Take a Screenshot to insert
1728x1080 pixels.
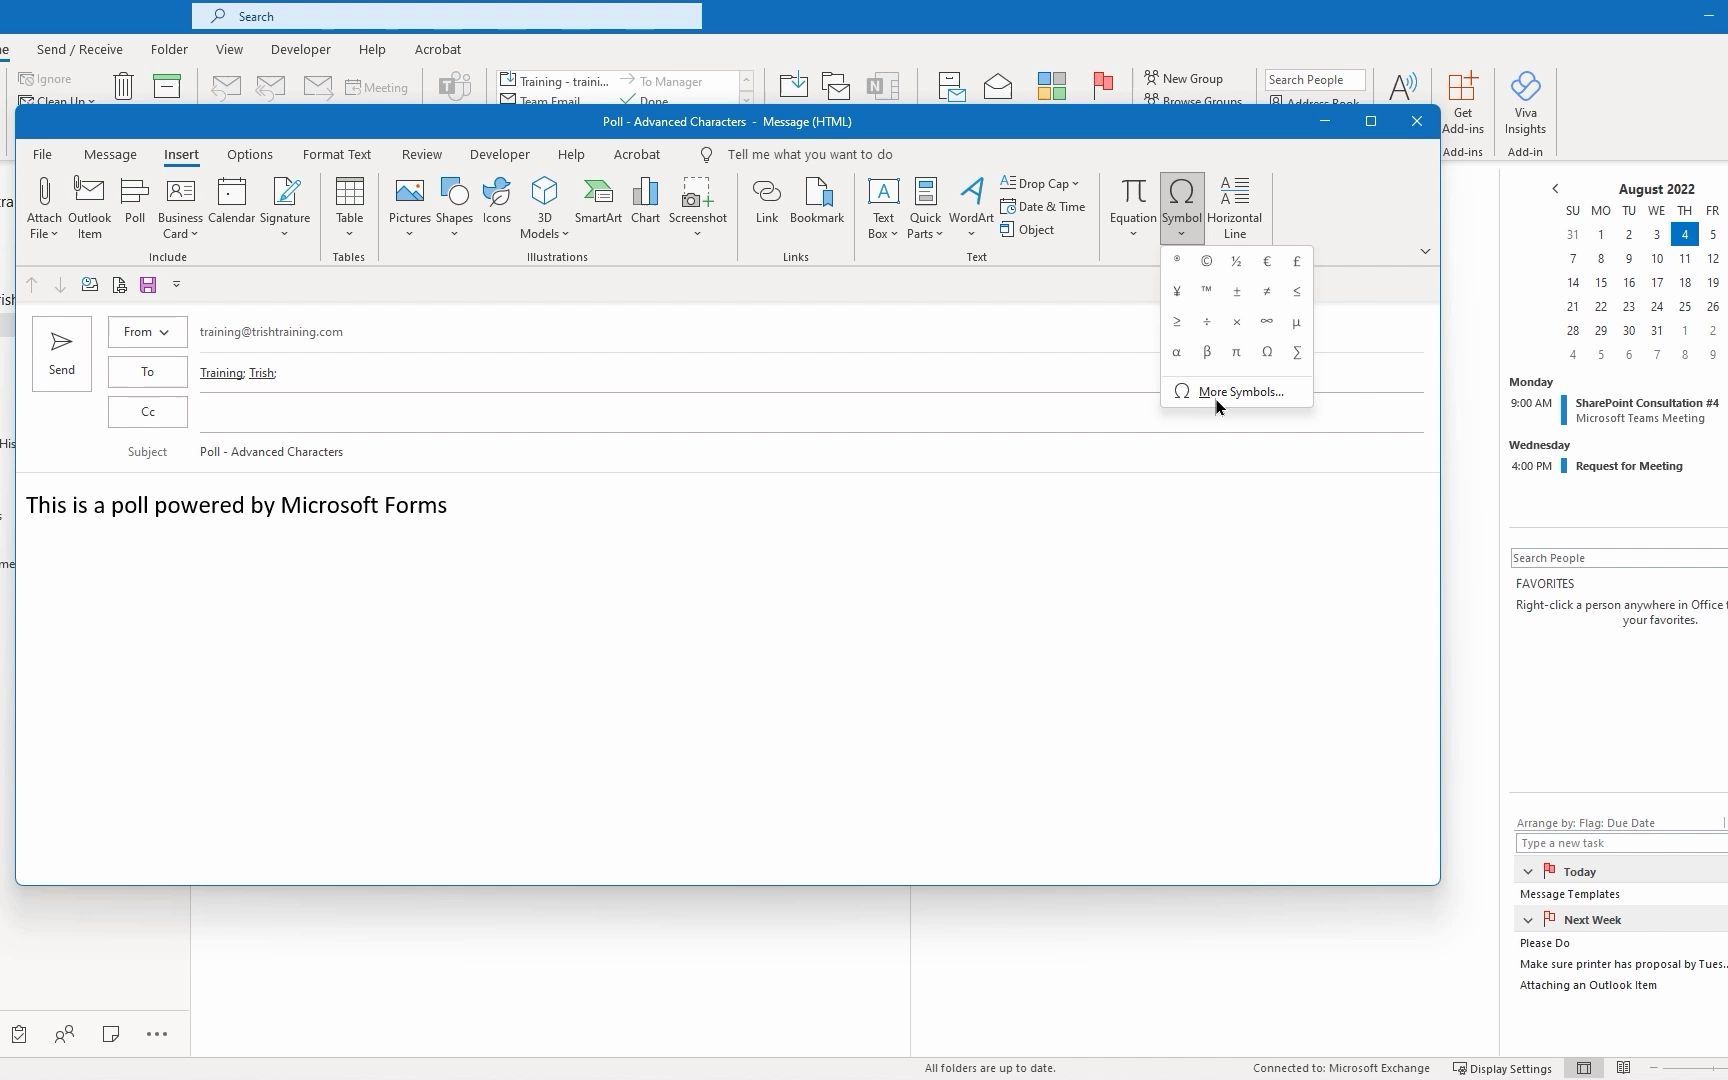pos(697,205)
